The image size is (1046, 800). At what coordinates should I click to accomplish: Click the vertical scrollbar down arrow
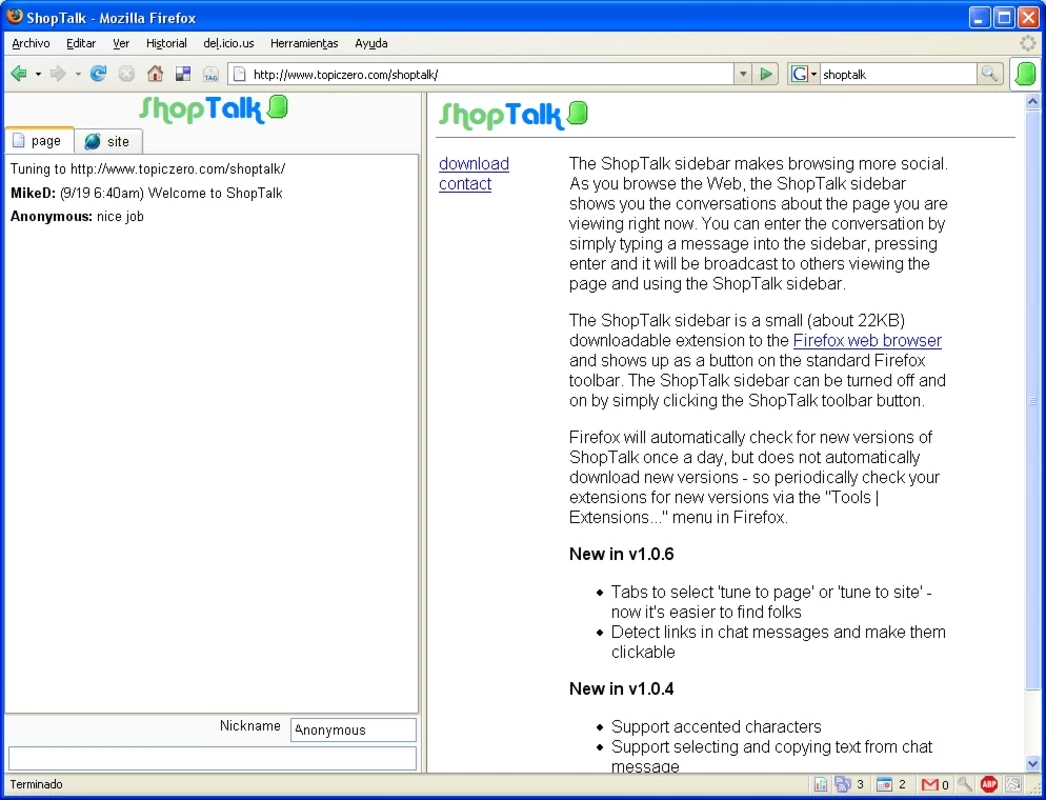tap(1033, 764)
